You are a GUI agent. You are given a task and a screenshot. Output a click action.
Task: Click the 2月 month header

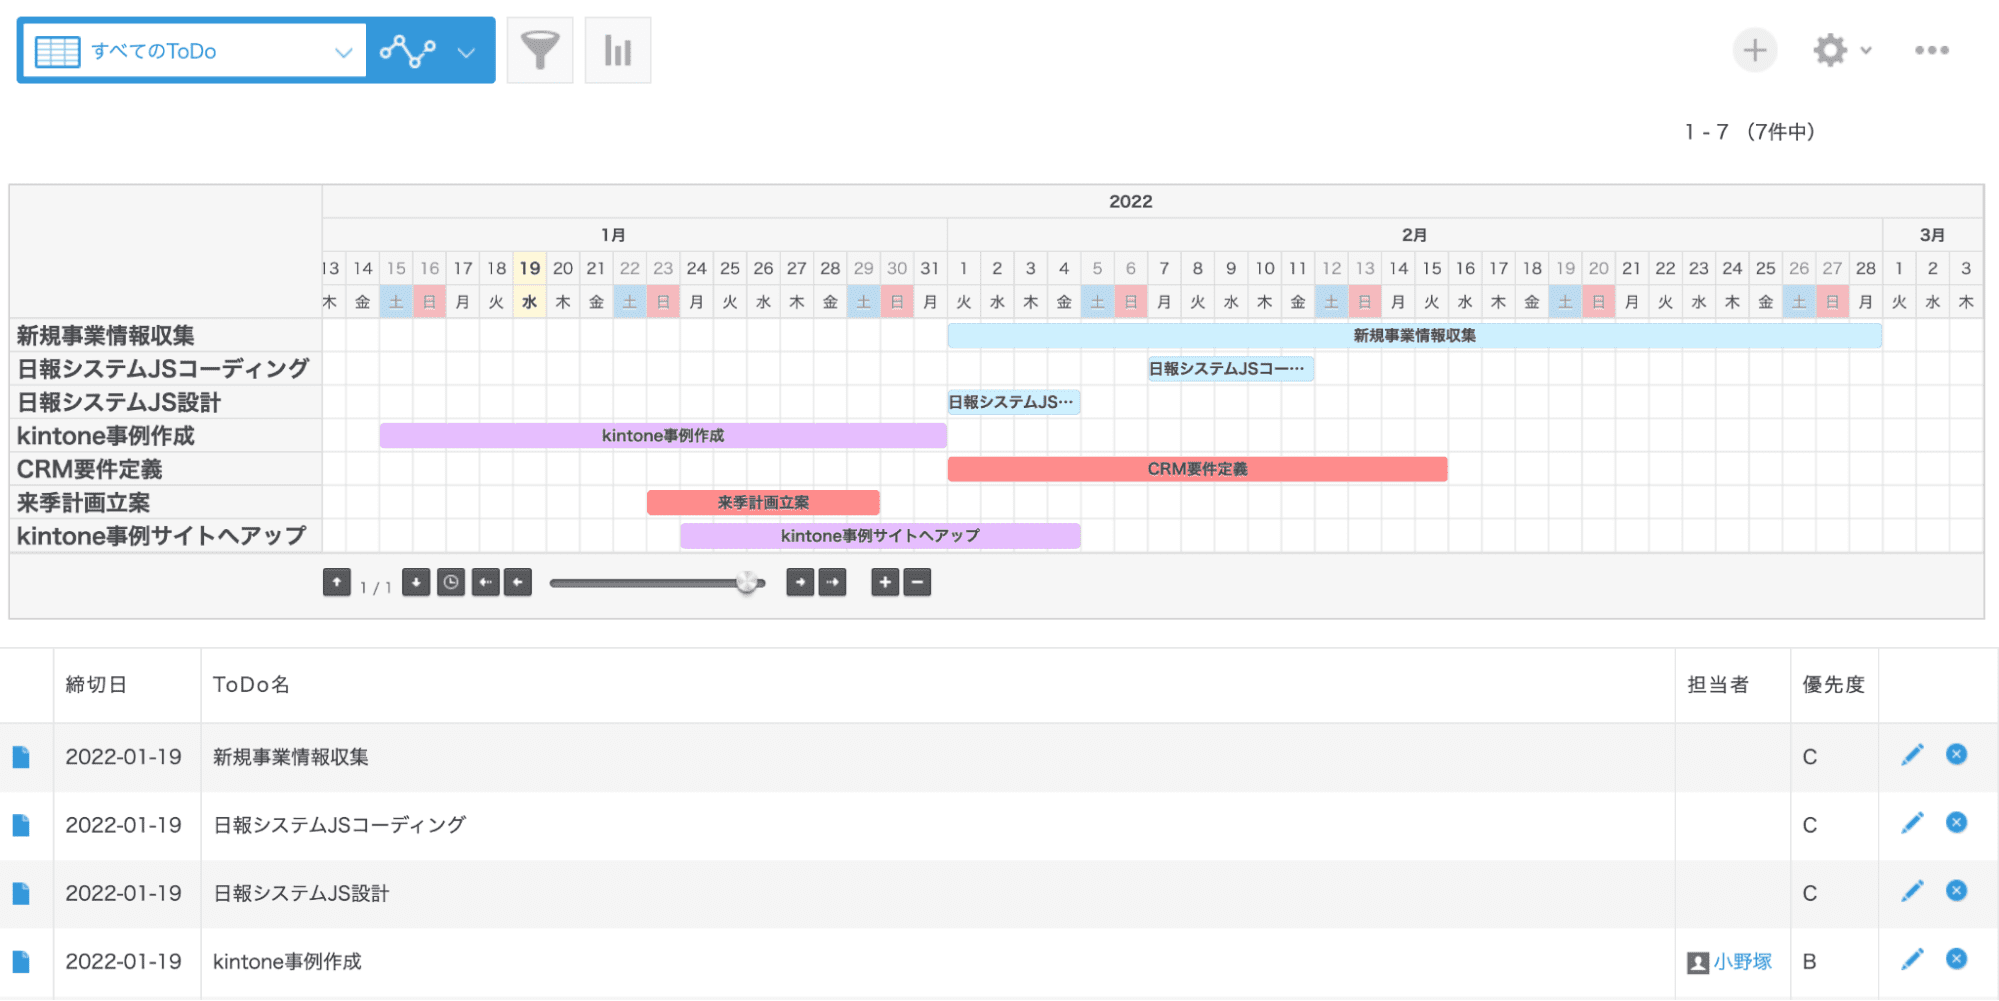[1414, 235]
